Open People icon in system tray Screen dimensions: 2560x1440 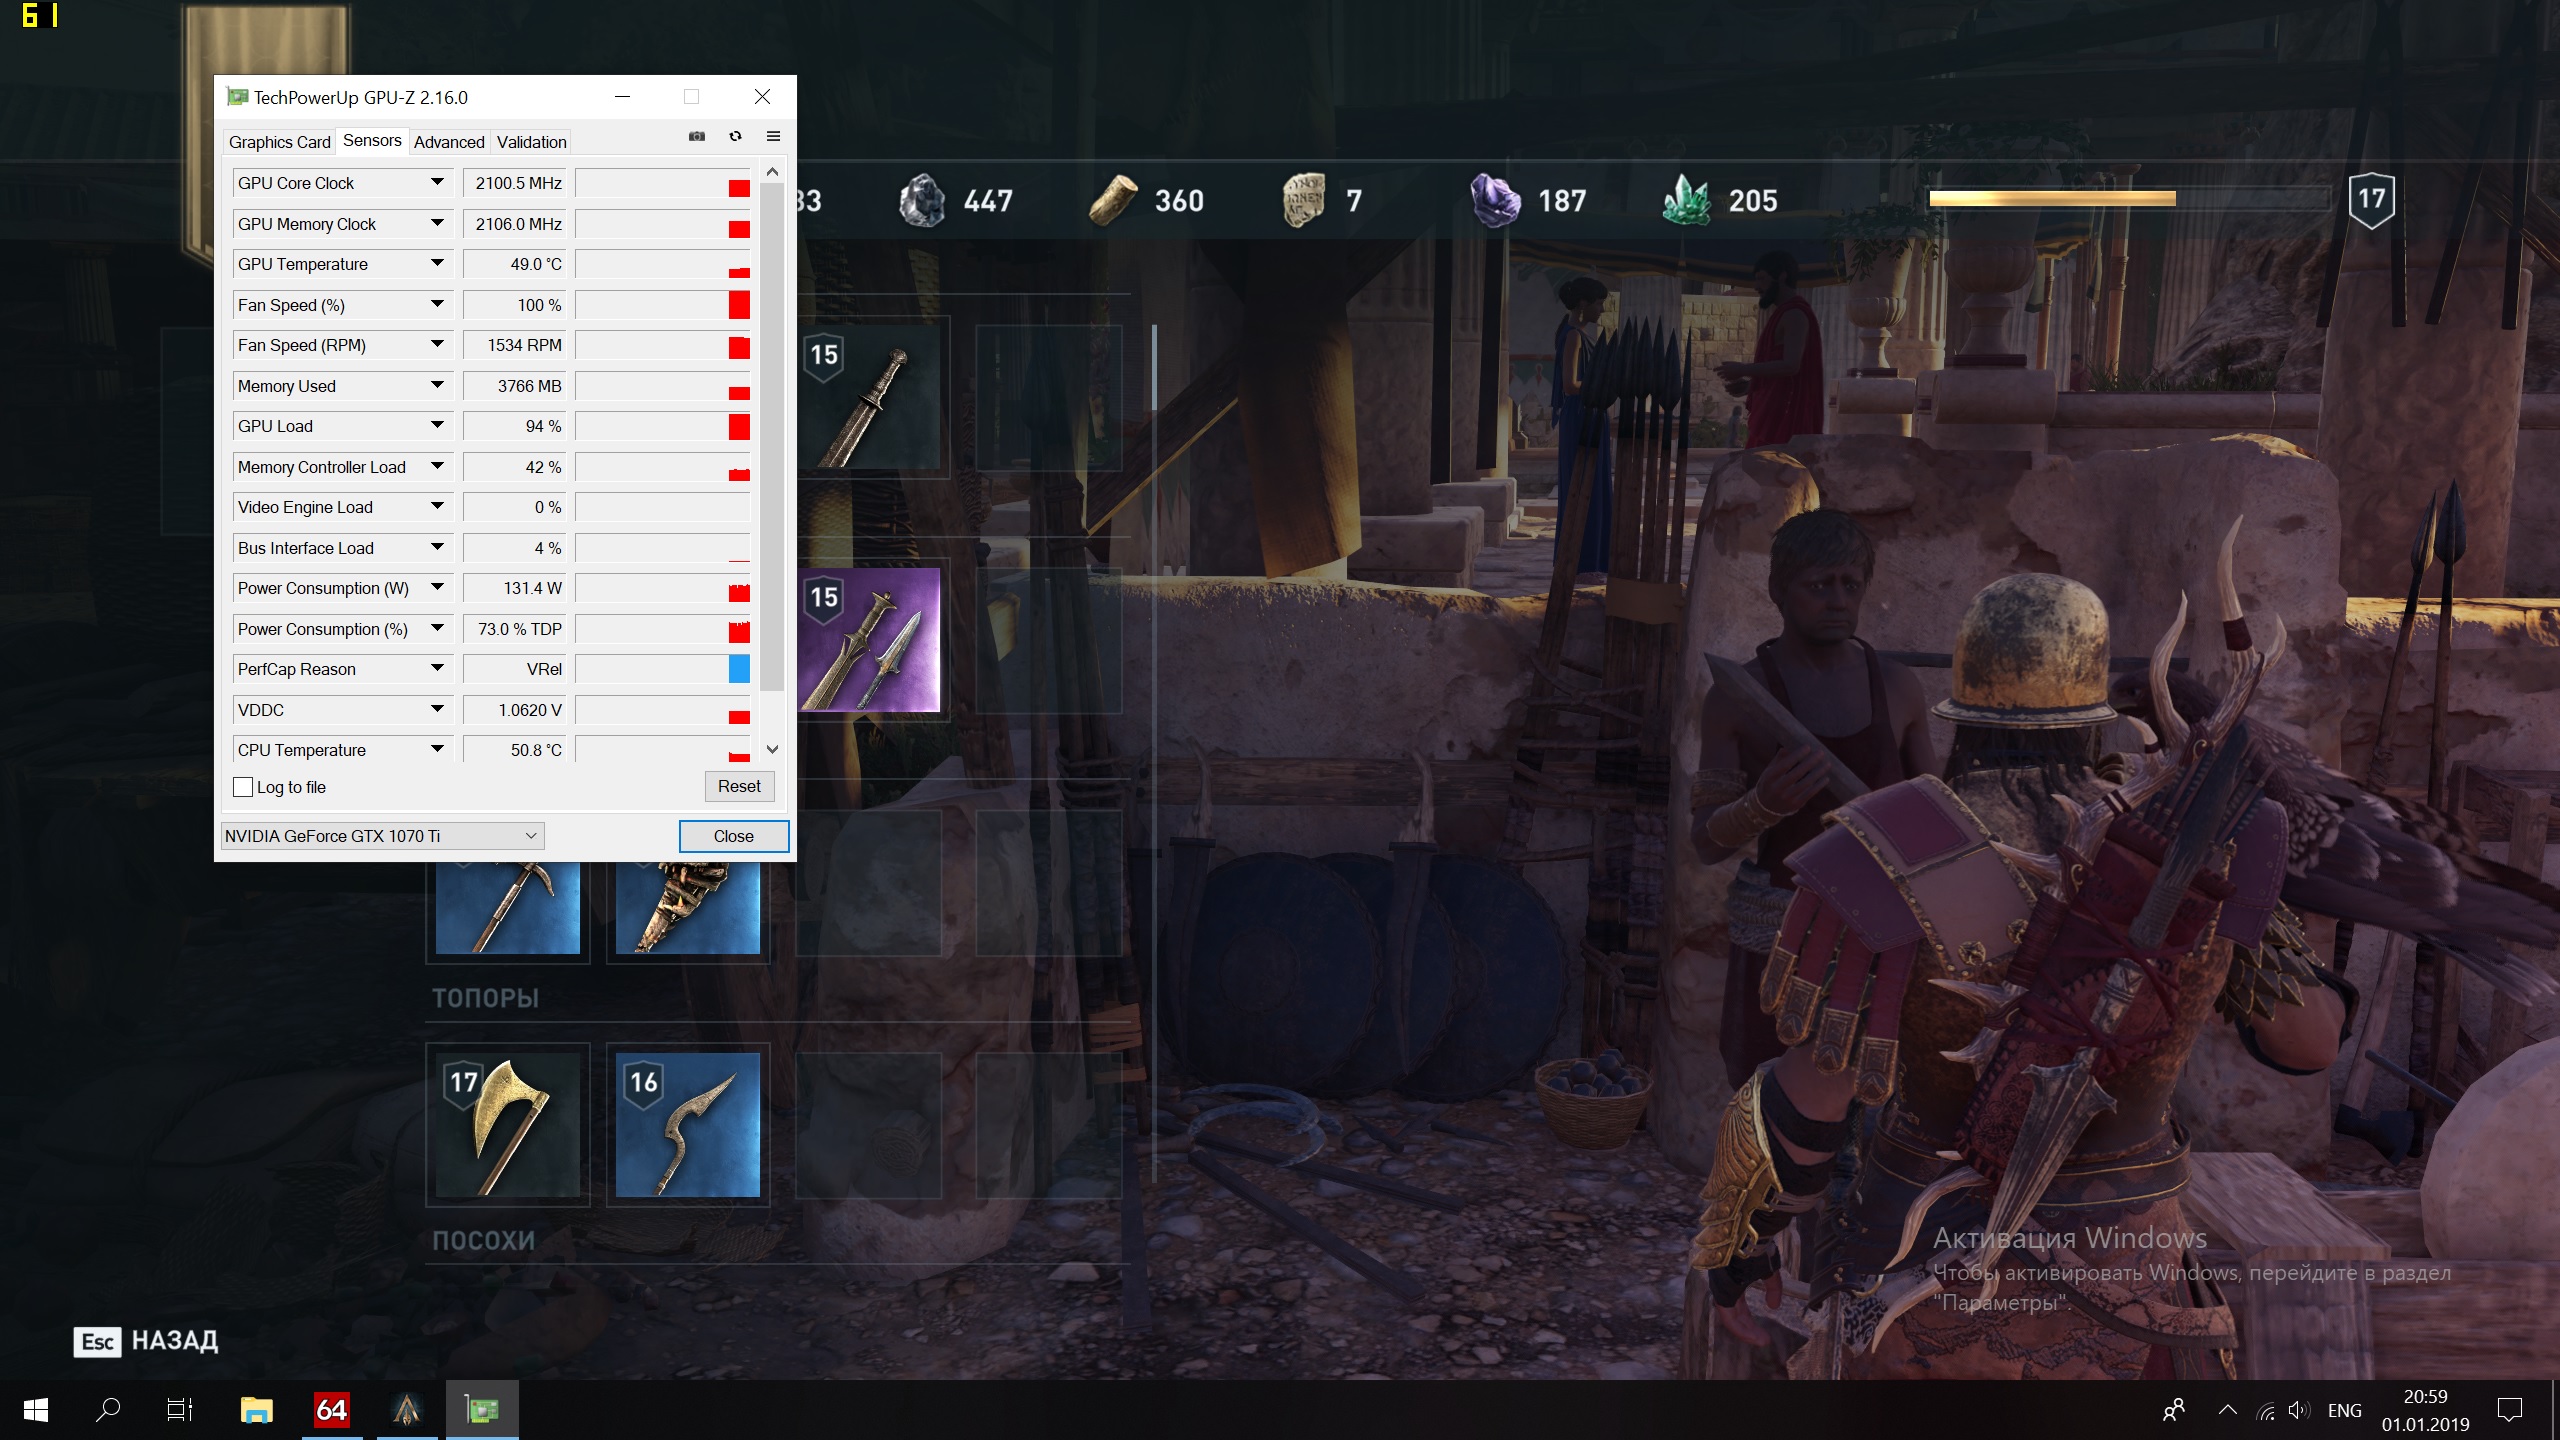click(x=2174, y=1410)
